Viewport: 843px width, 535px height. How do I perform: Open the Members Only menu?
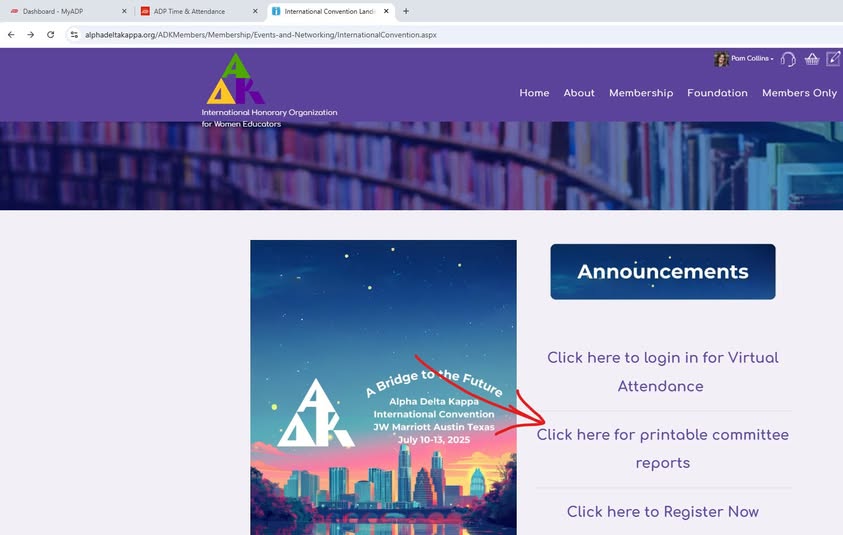[x=799, y=93]
